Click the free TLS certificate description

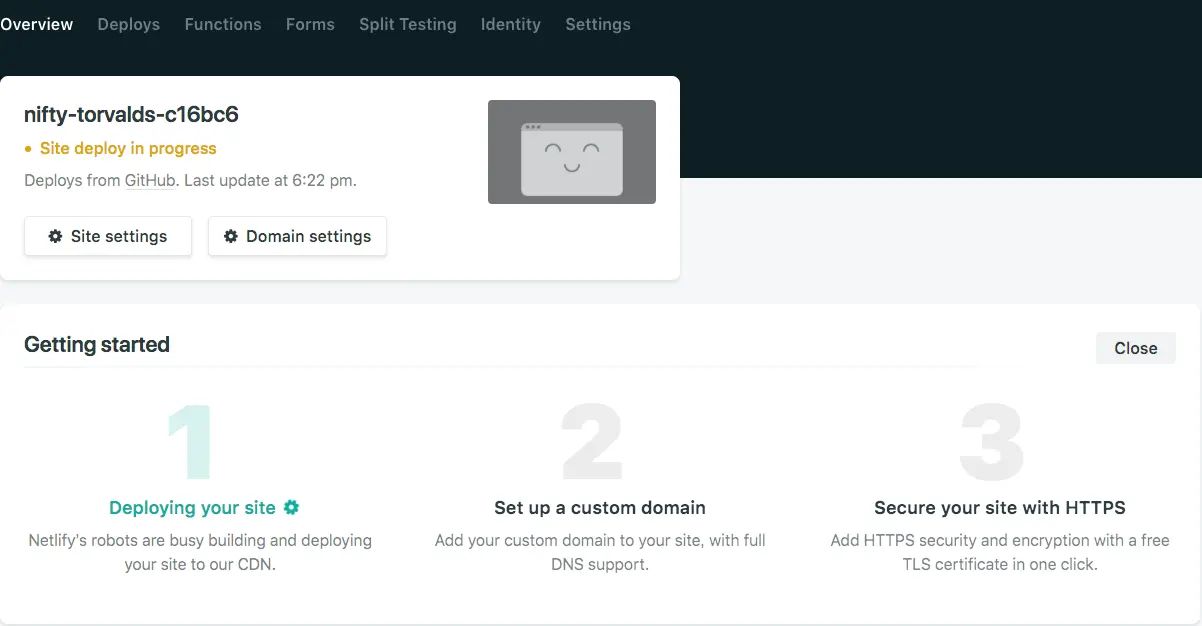click(x=1000, y=552)
